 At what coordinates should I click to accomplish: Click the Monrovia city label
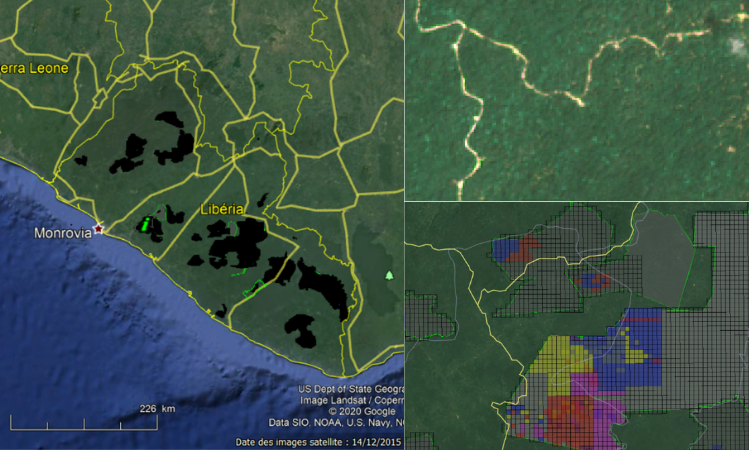63,233
